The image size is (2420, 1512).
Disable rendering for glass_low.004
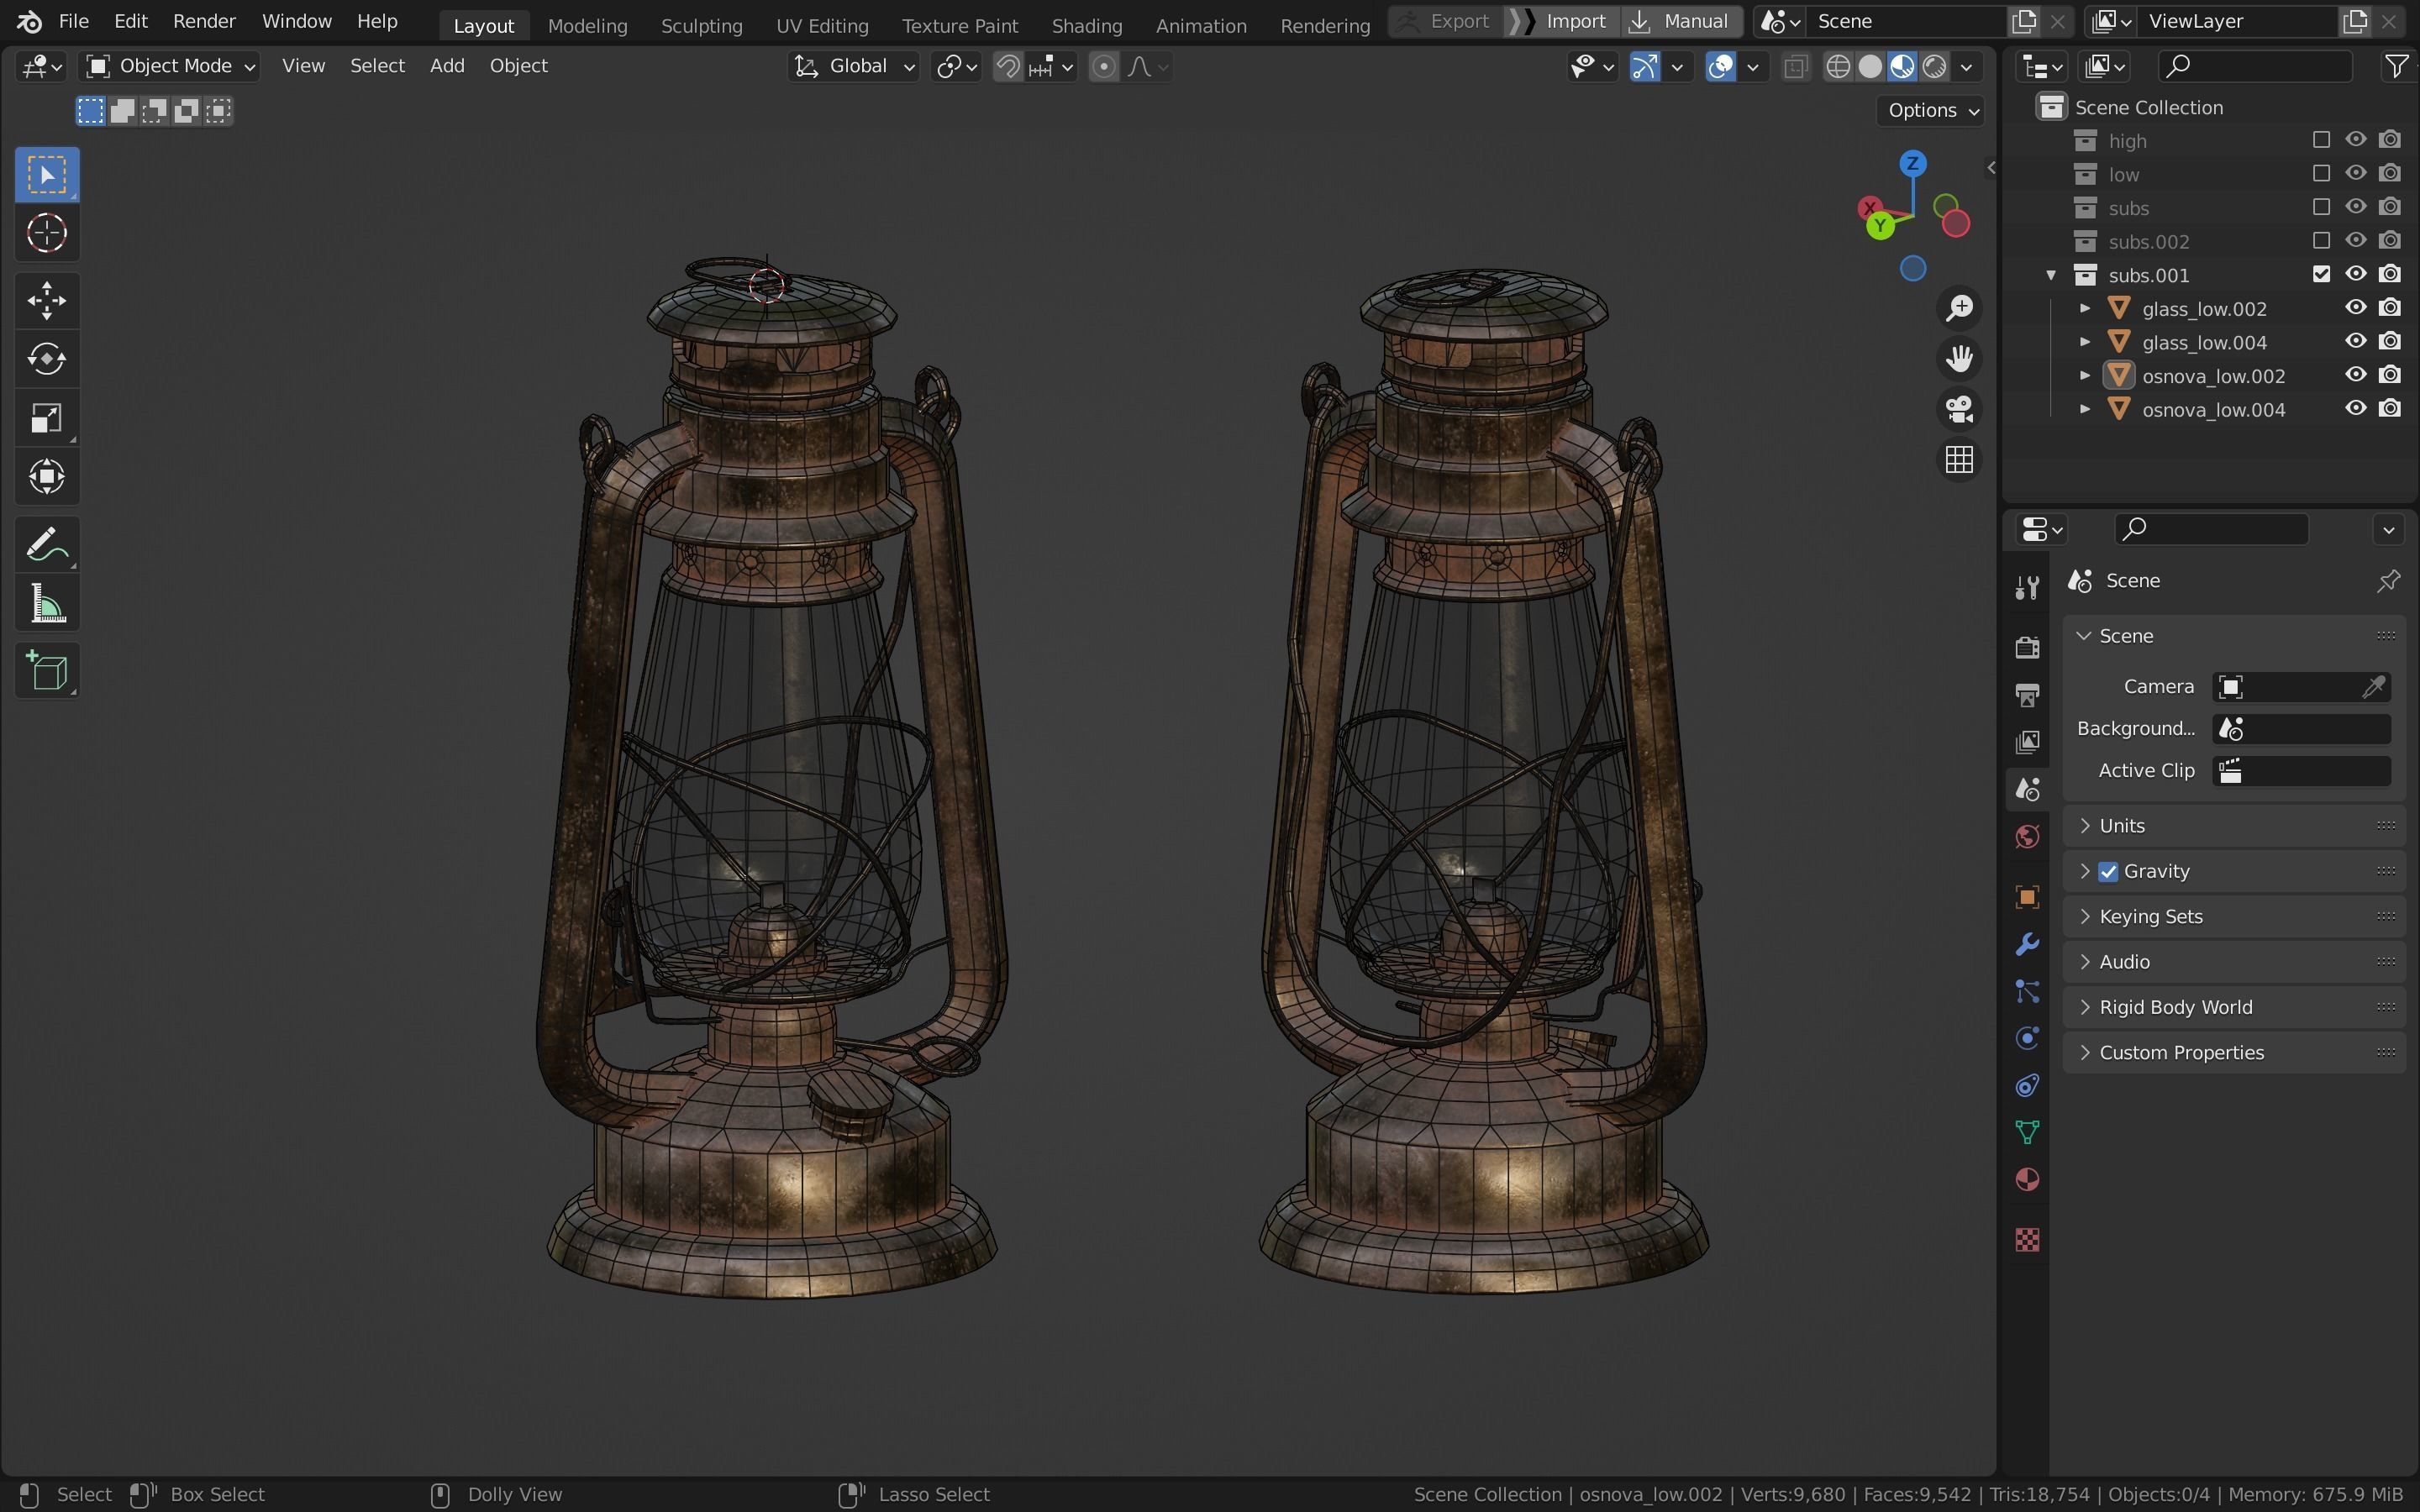coord(2389,341)
